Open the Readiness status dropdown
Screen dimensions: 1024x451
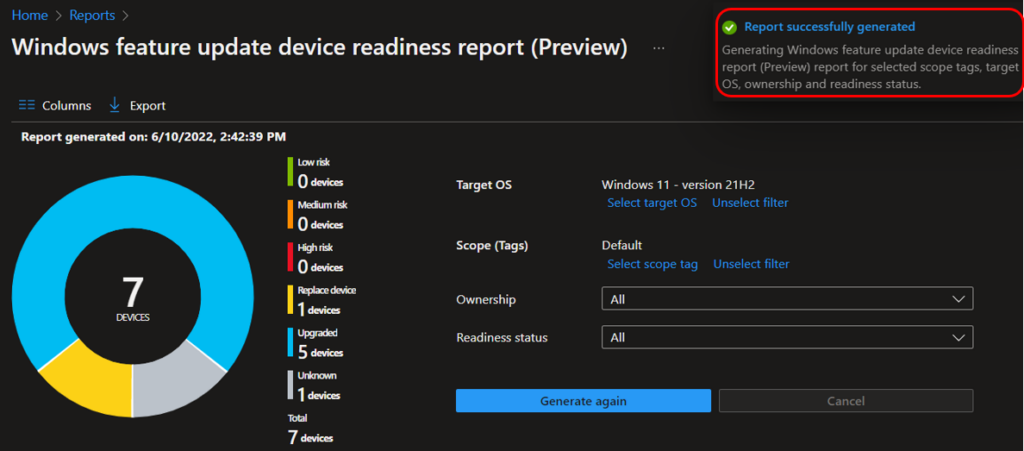coord(787,337)
